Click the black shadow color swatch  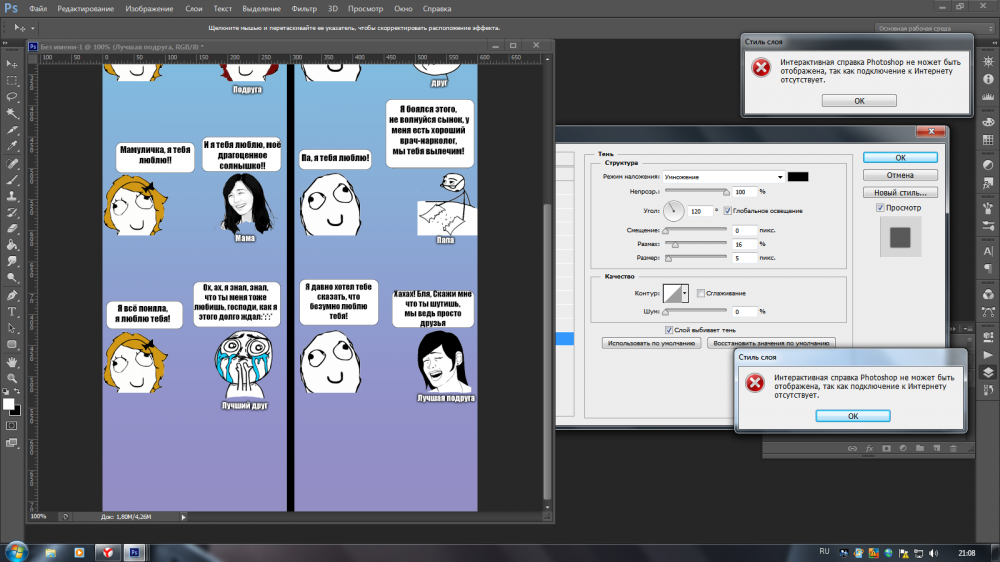coord(798,177)
